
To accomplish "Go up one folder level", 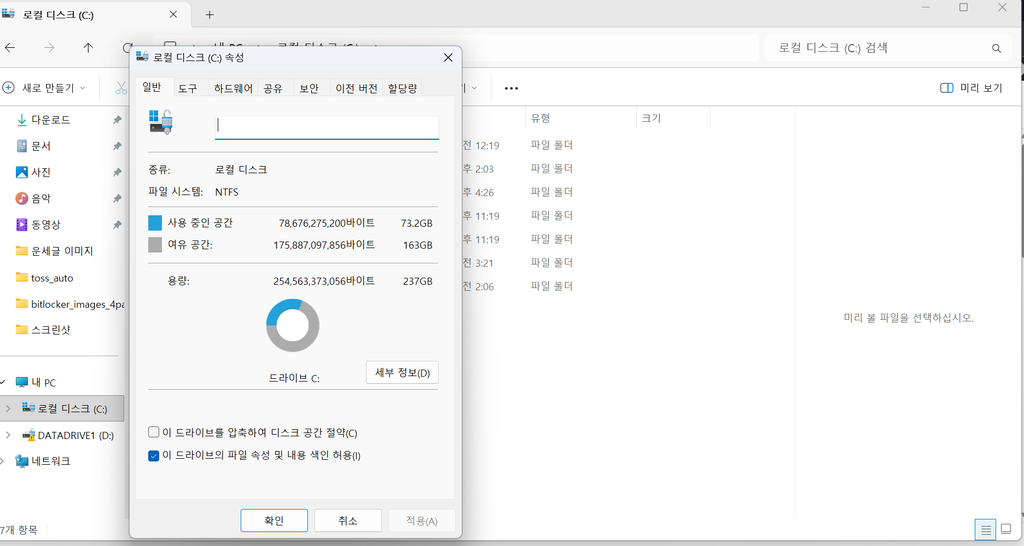I will (88, 48).
